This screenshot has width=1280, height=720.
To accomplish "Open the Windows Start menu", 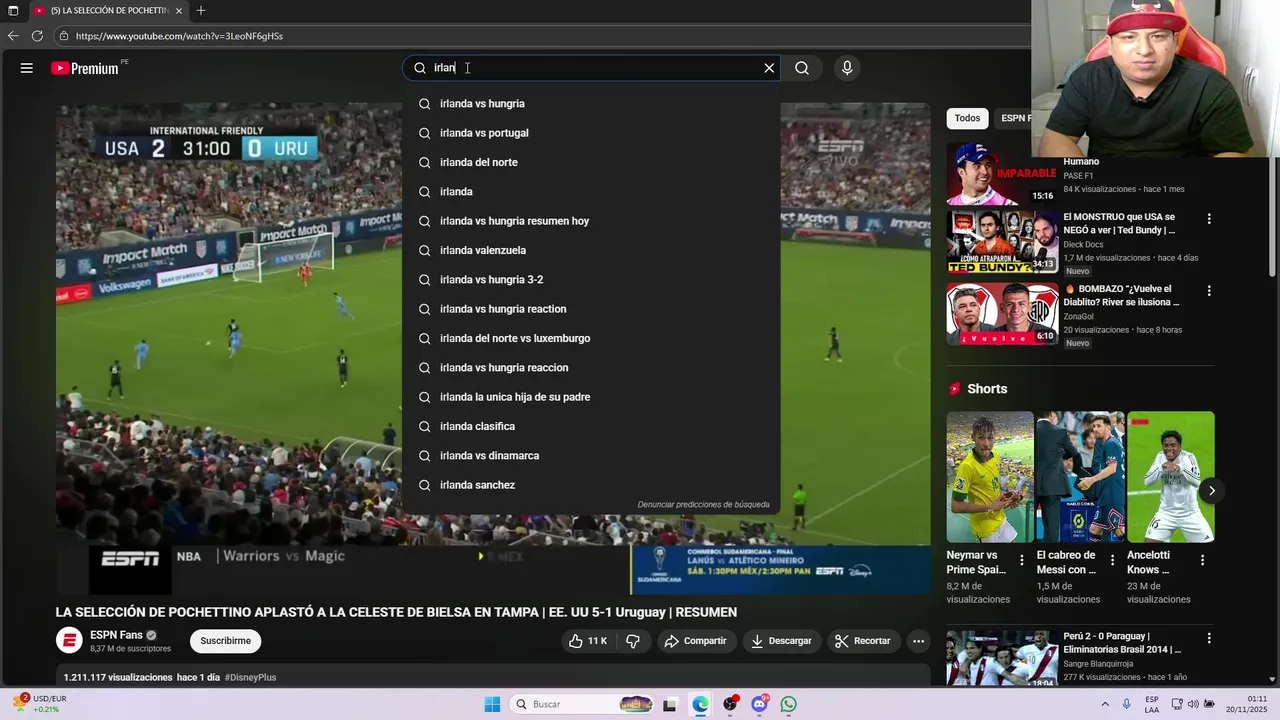I will pos(492,704).
